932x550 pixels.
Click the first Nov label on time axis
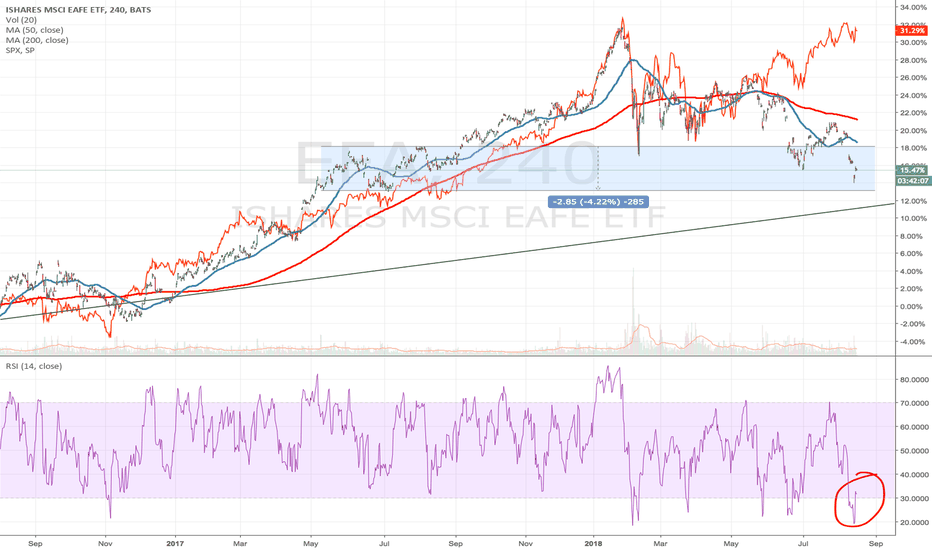(105, 543)
